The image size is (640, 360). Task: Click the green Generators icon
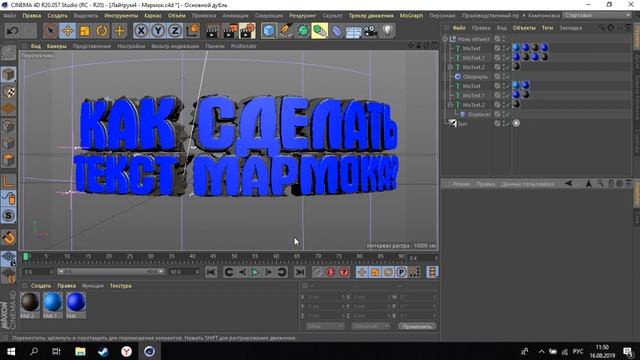point(303,31)
